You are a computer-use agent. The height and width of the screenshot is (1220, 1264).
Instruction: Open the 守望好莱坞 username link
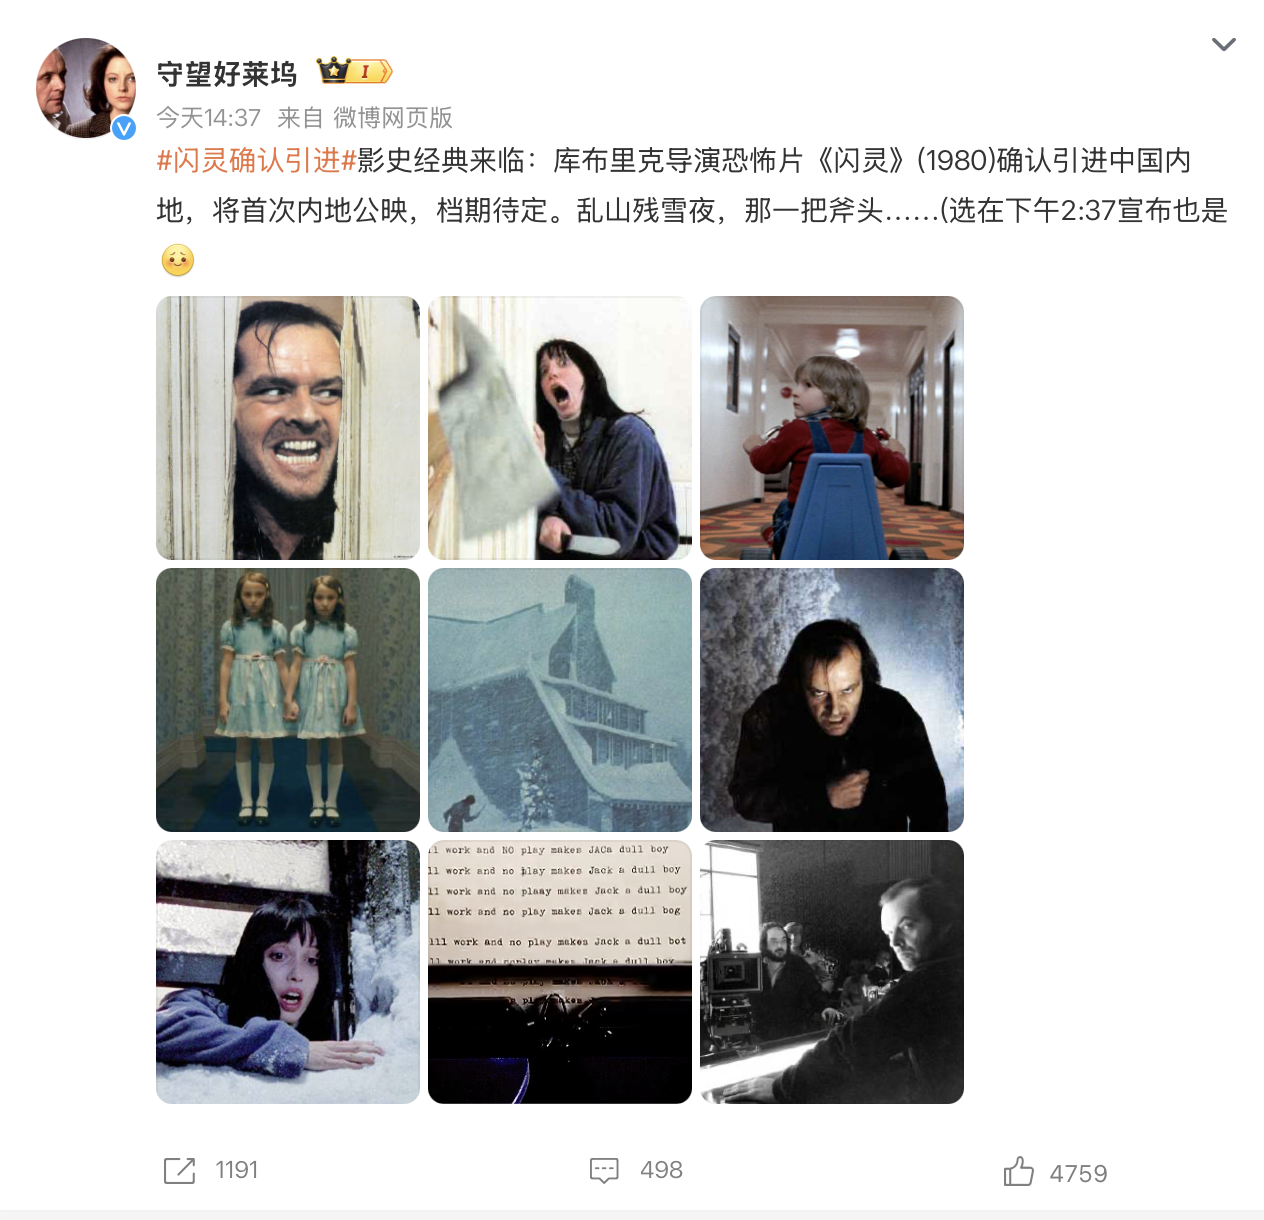(x=227, y=73)
